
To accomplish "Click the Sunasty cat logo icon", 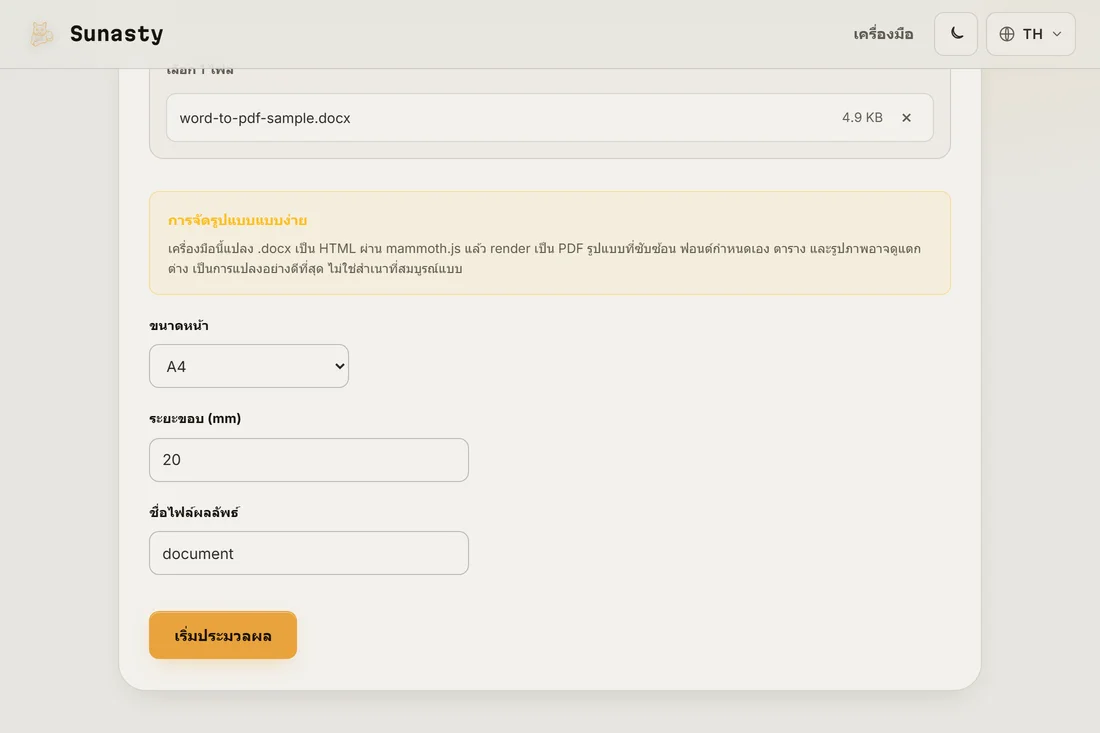I will pos(41,34).
